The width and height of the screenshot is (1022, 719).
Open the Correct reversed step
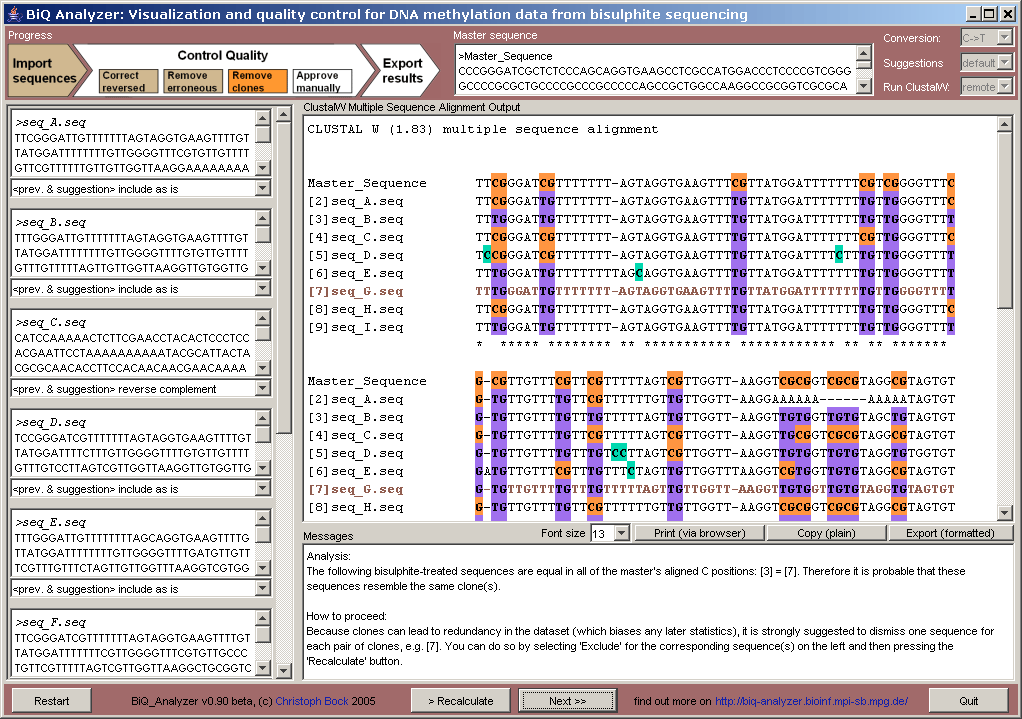[x=129, y=81]
